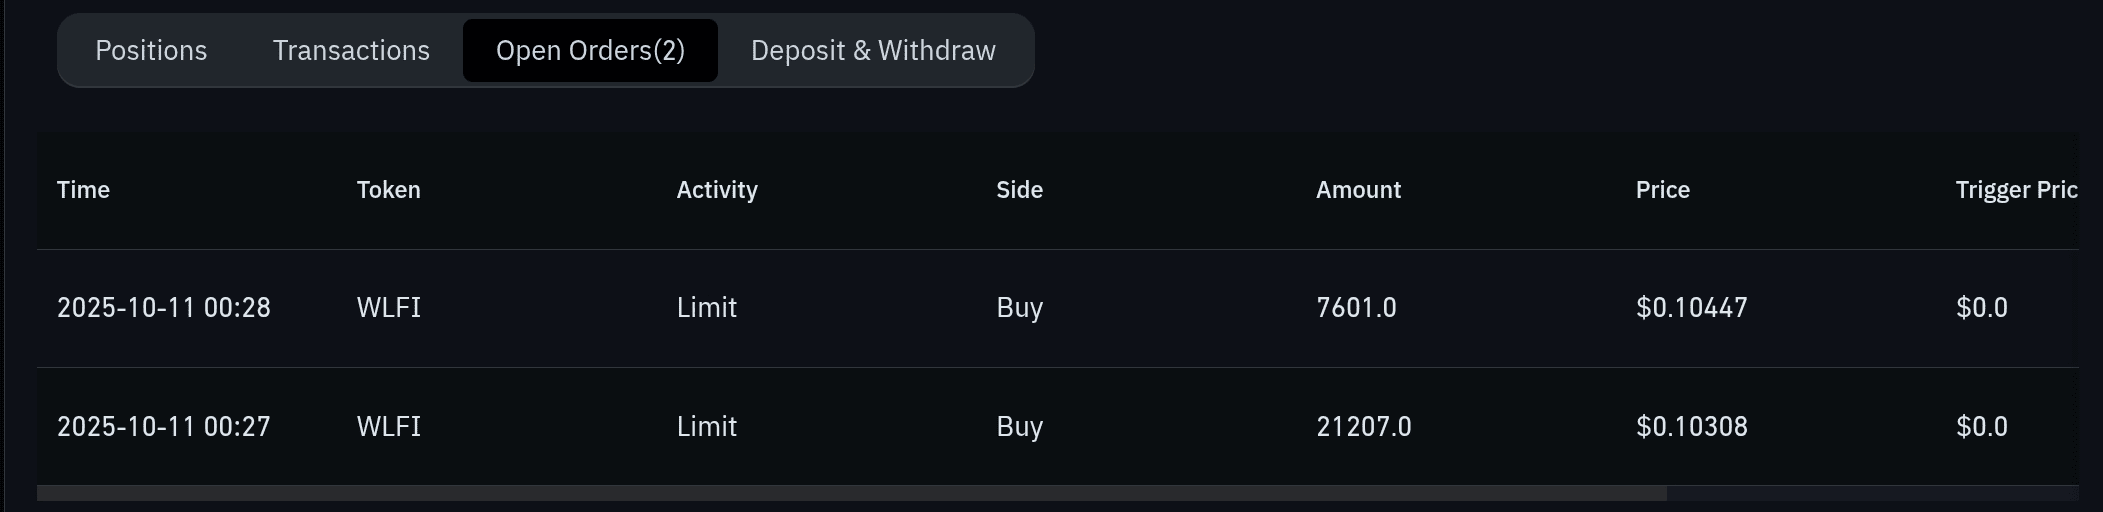Click the Price column header
2103x512 pixels.
(x=1662, y=190)
